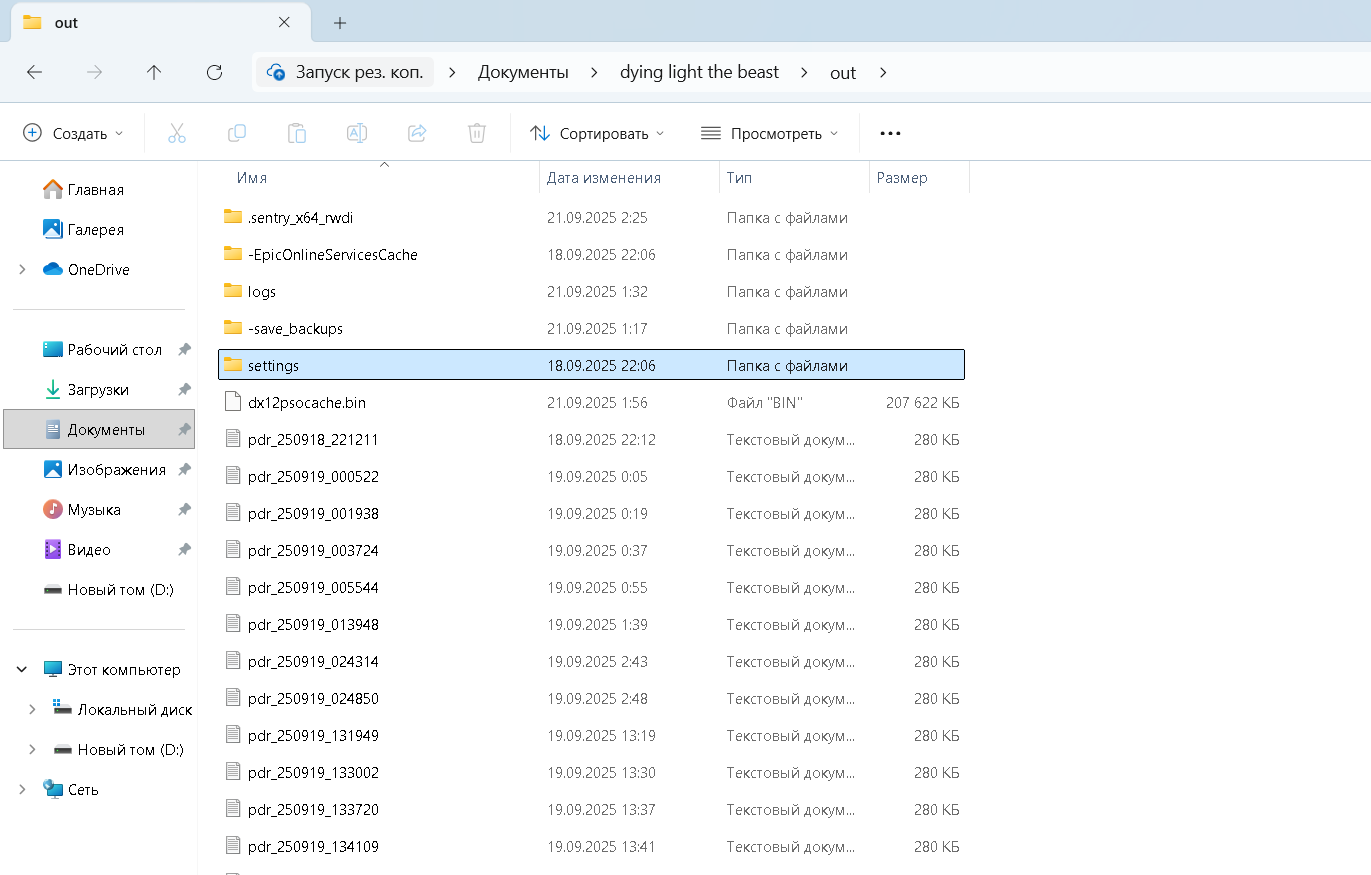Open the three-dots more options menu

tap(890, 133)
